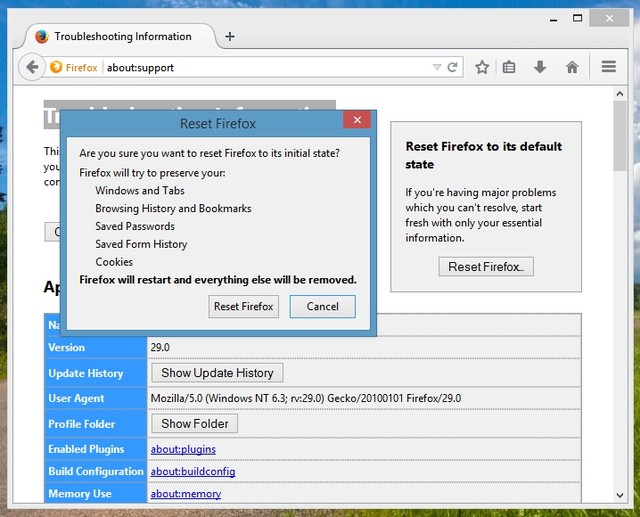Click the reload page icon
Screen dimensions: 640x517
click(x=453, y=67)
